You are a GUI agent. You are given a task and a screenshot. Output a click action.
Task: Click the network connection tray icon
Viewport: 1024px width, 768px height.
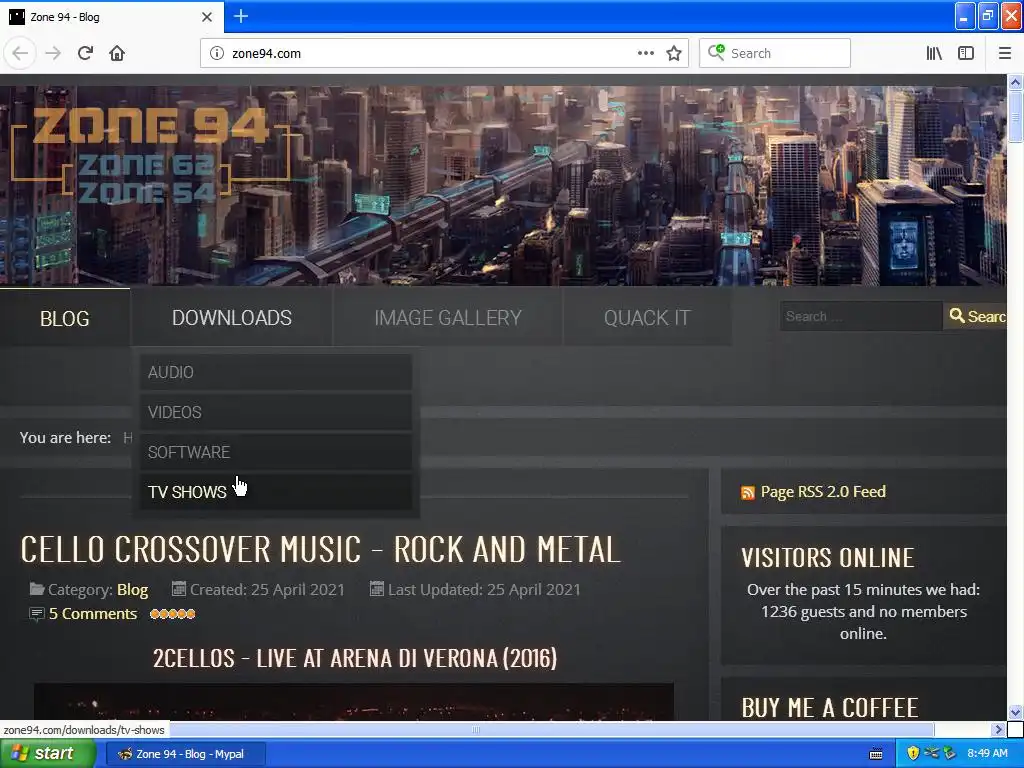click(931, 753)
